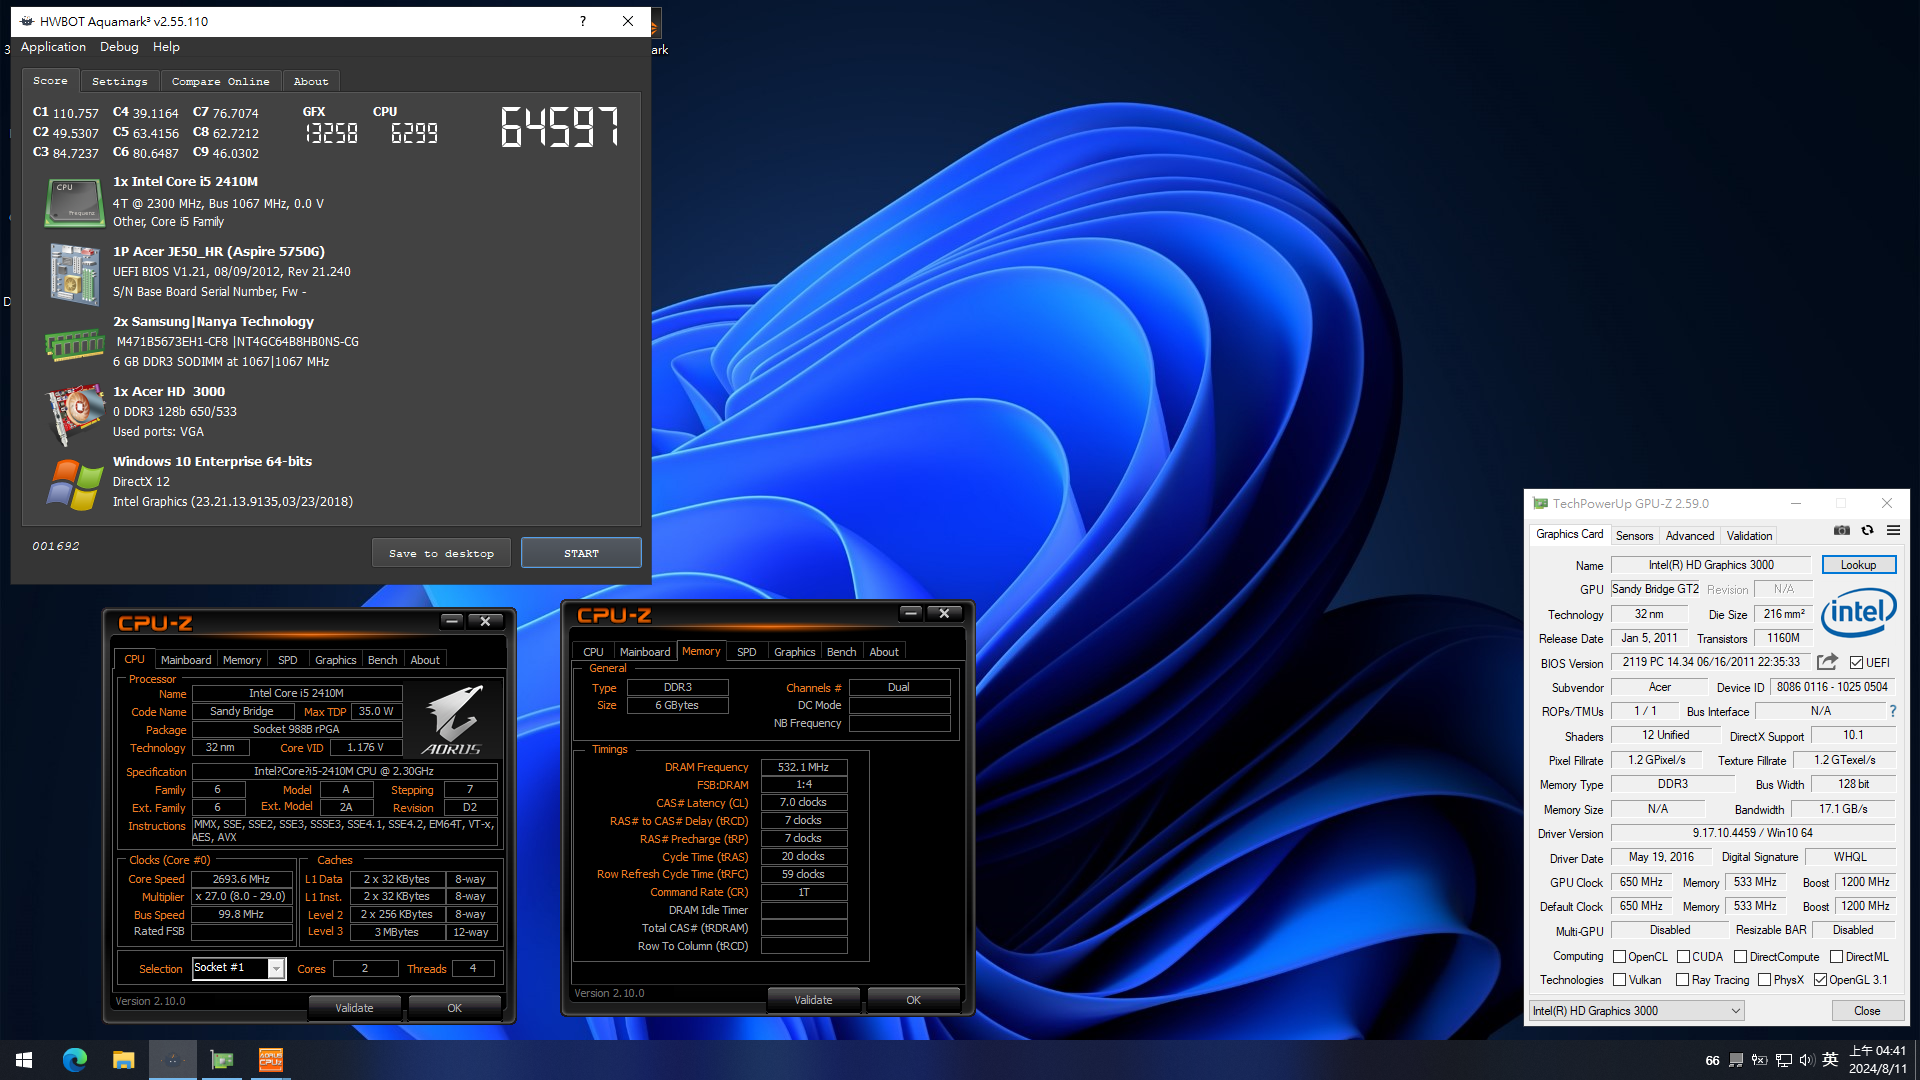Click the GPU-Z Name field Intel(R) HD Graphics 3000
This screenshot has height=1080, width=1920.
[1711, 565]
